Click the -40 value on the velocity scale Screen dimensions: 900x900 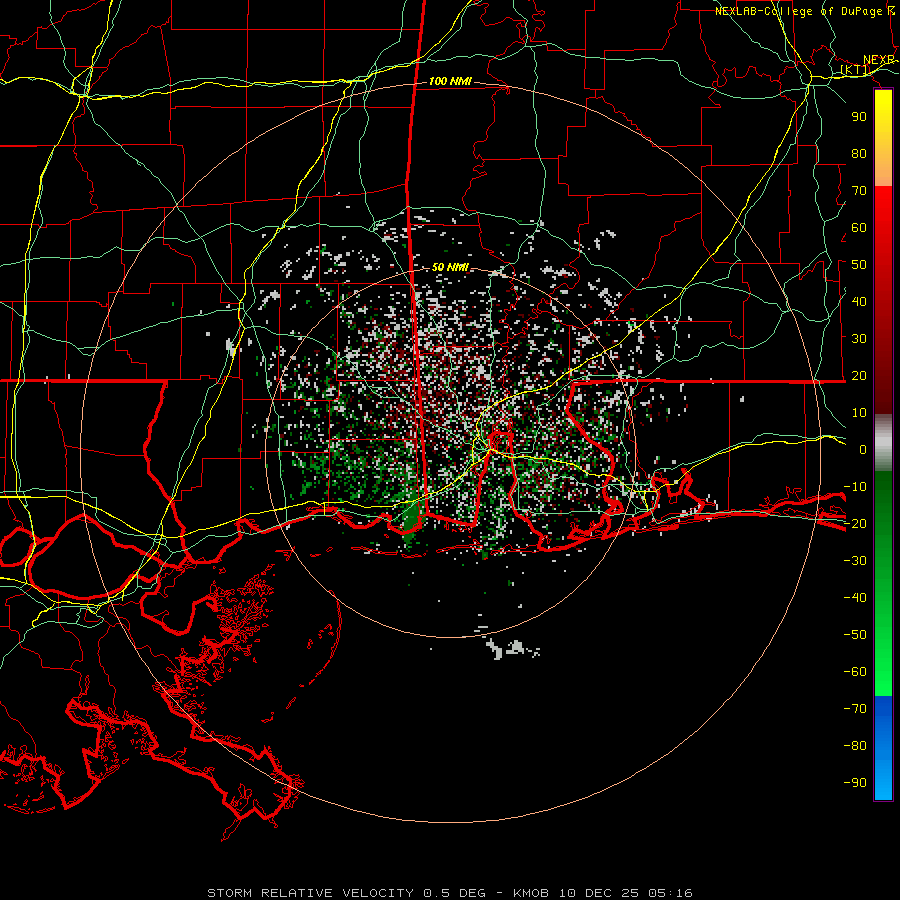pyautogui.click(x=855, y=598)
